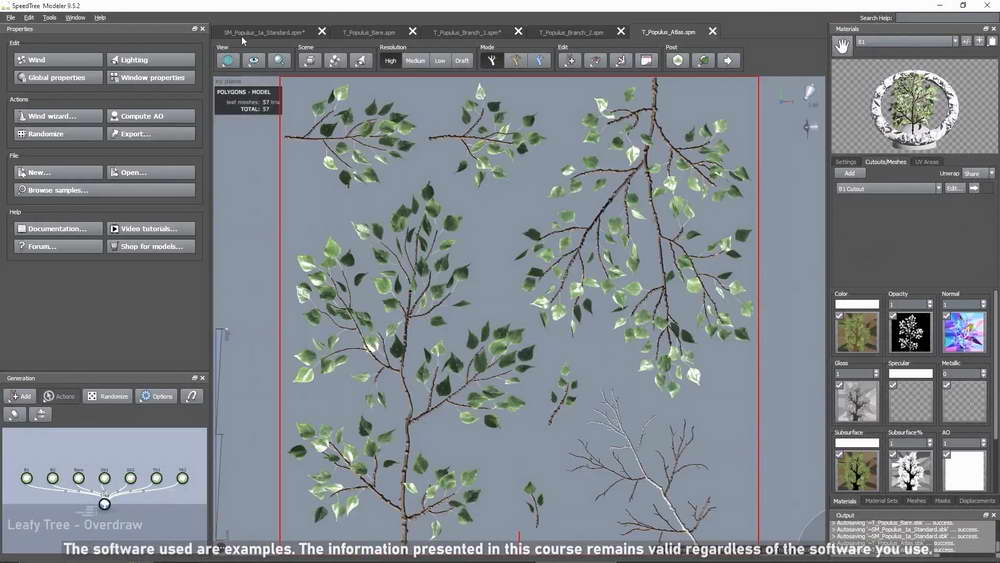Click the Gloss value stepper
The image size is (1000, 563).
click(x=876, y=374)
